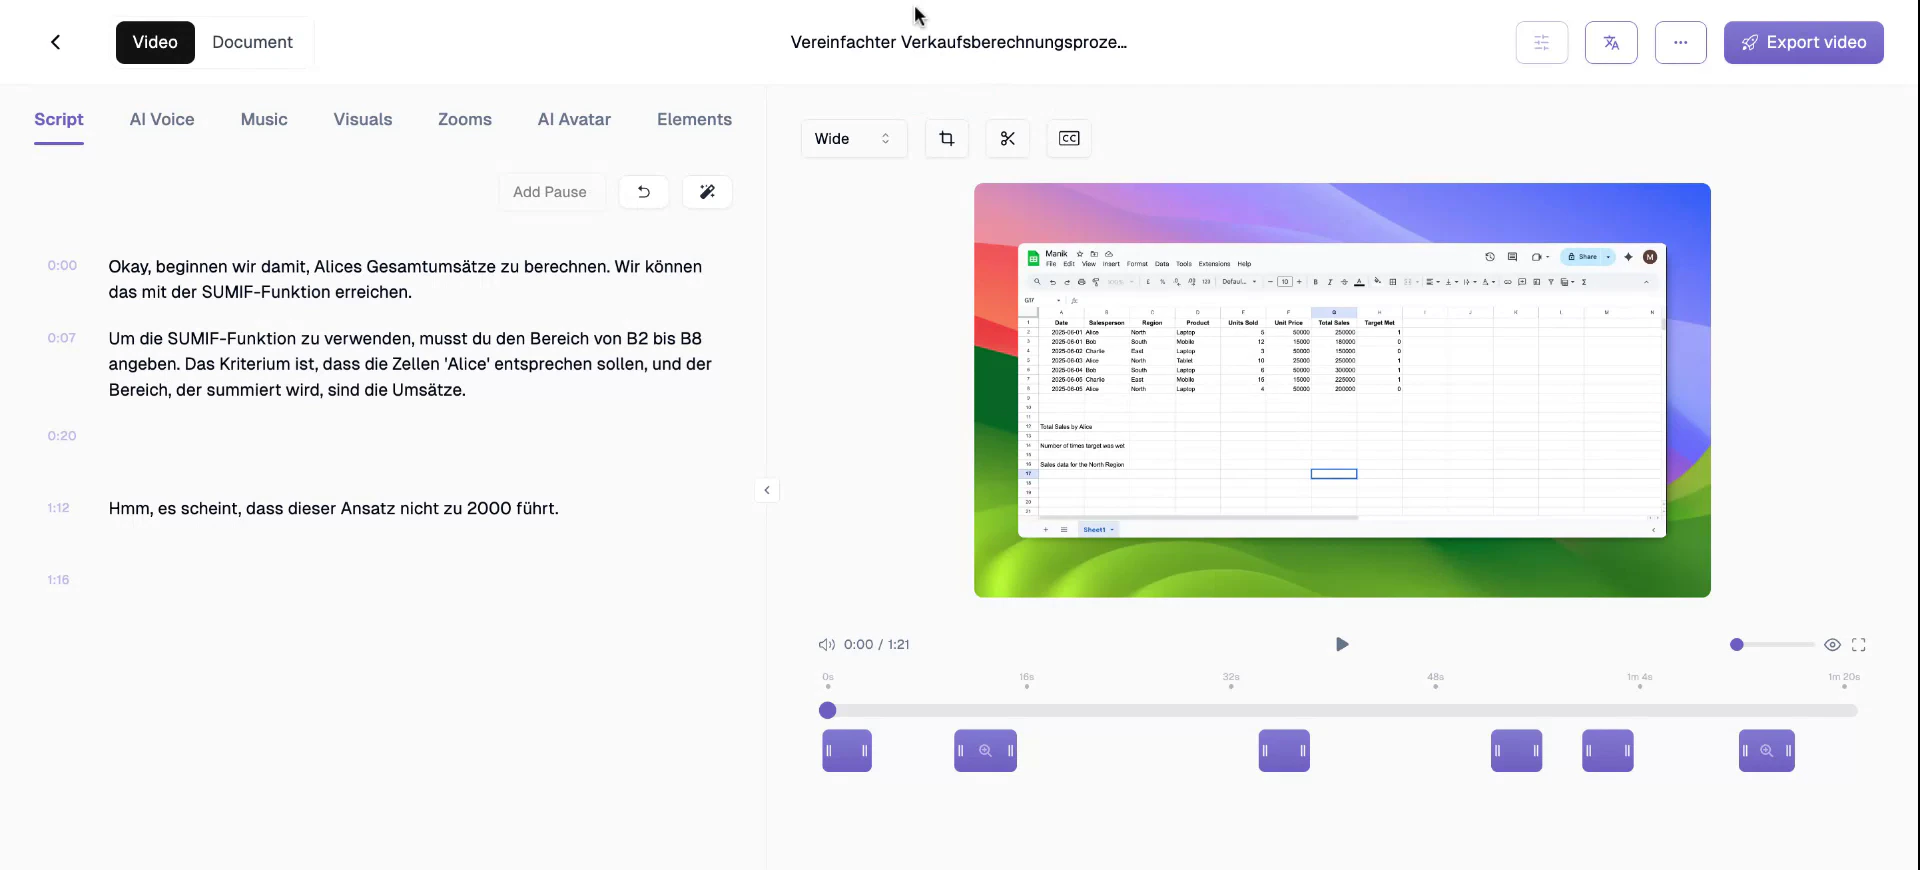Go back using the left chevron arrow
This screenshot has height=870, width=1920.
[56, 42]
